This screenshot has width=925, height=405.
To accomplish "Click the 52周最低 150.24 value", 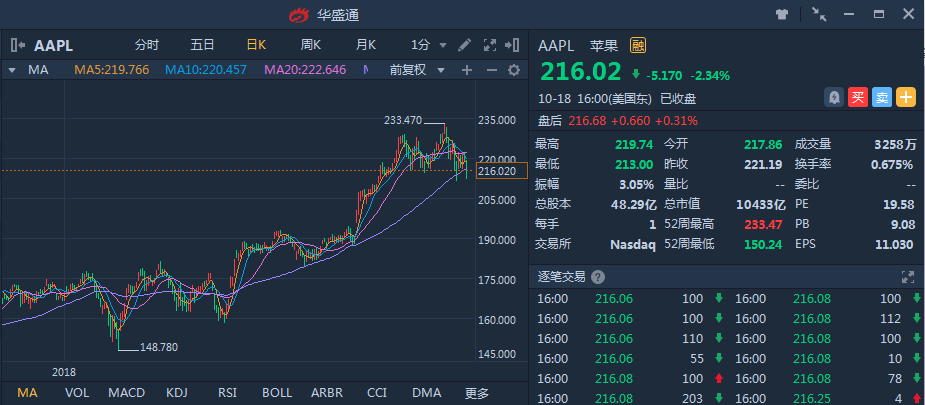I will pos(763,244).
